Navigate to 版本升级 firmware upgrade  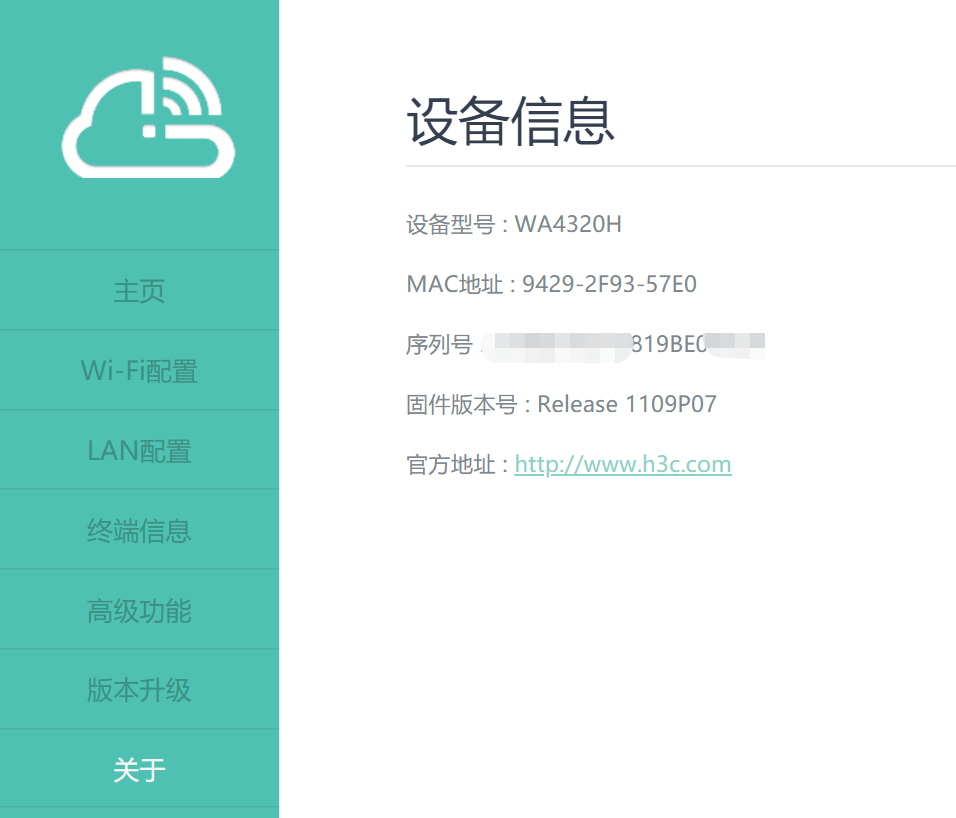(x=139, y=690)
